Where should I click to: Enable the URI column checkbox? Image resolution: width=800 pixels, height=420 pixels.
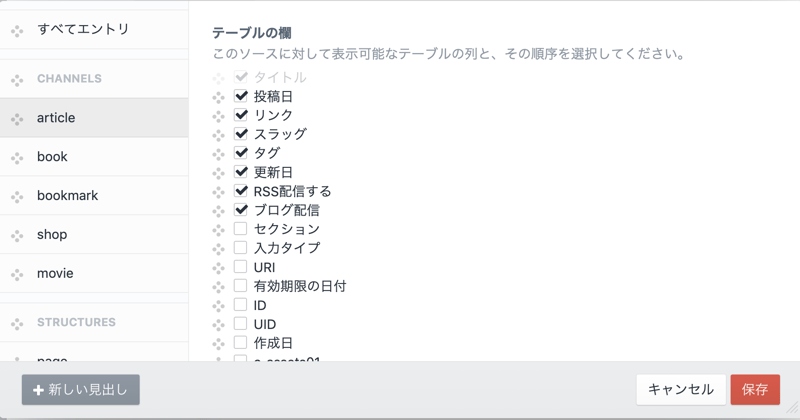[241, 267]
